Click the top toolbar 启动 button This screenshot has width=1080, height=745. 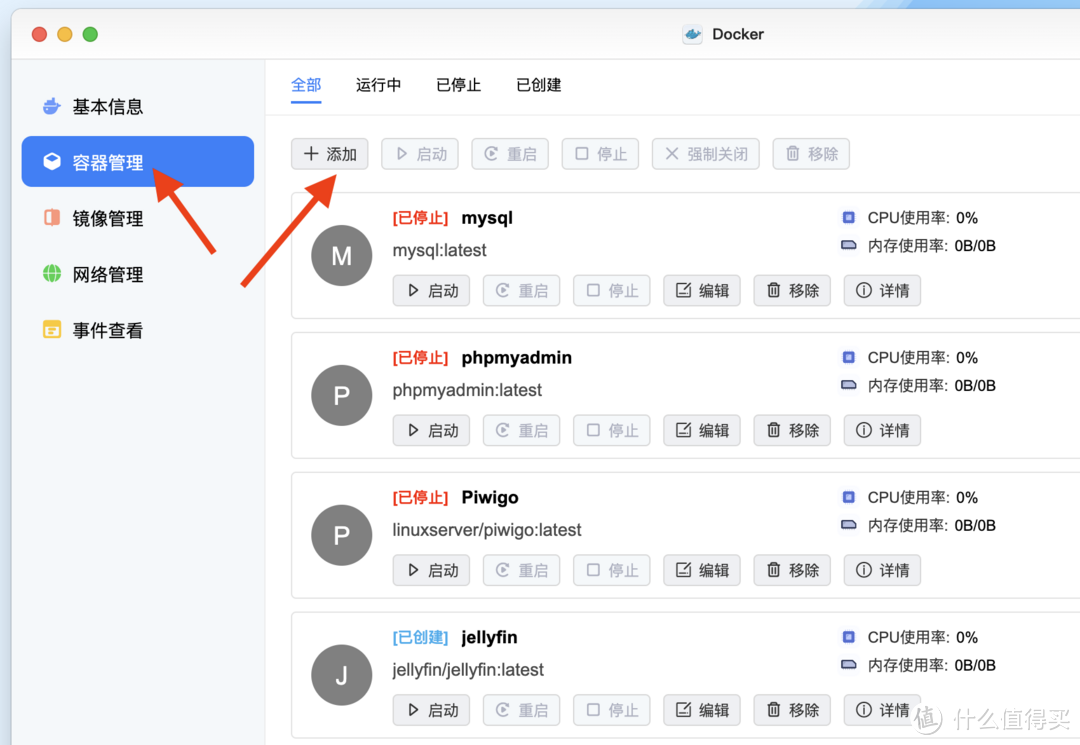(x=420, y=154)
